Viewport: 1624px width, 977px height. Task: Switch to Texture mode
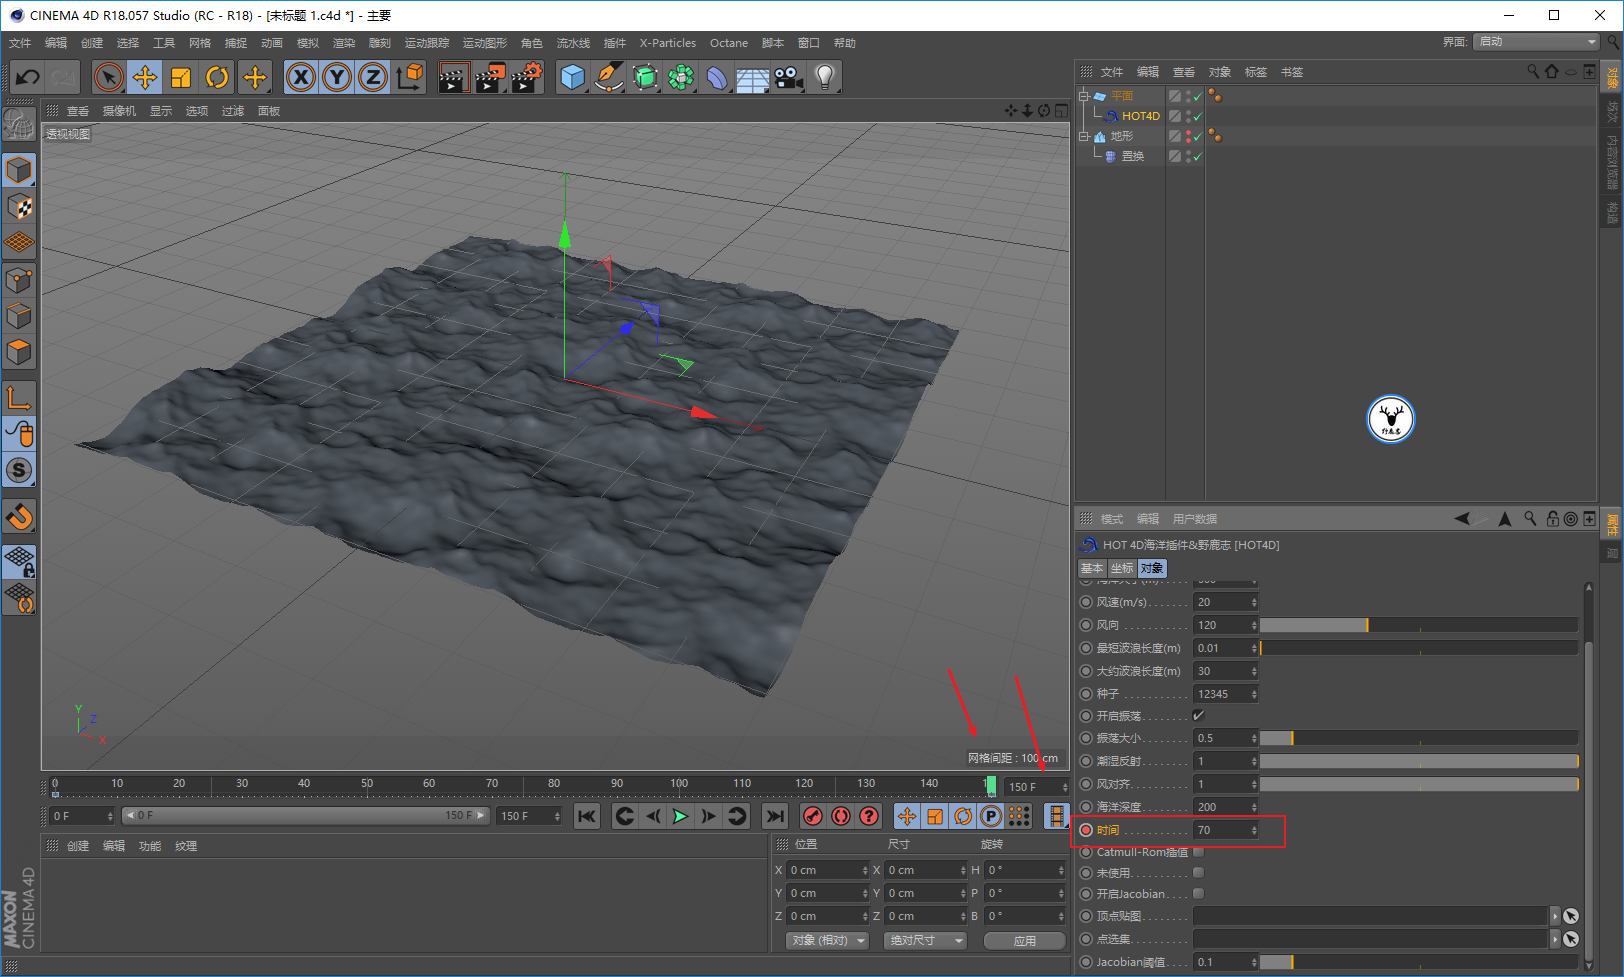click(19, 207)
